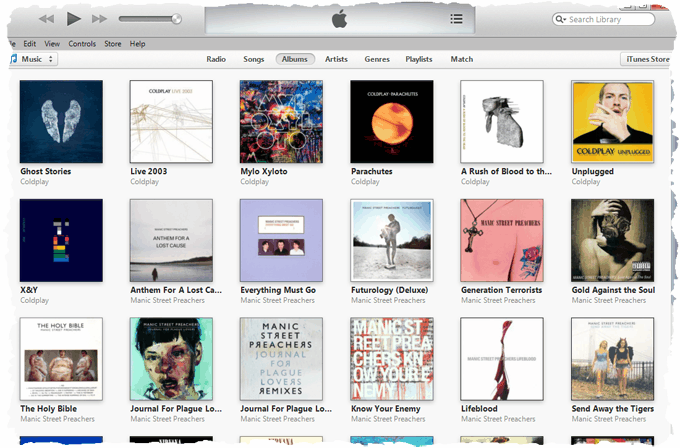Screen dimensions: 680x448
Task: Click Everything Must Go title text
Action: pyautogui.click(x=278, y=290)
